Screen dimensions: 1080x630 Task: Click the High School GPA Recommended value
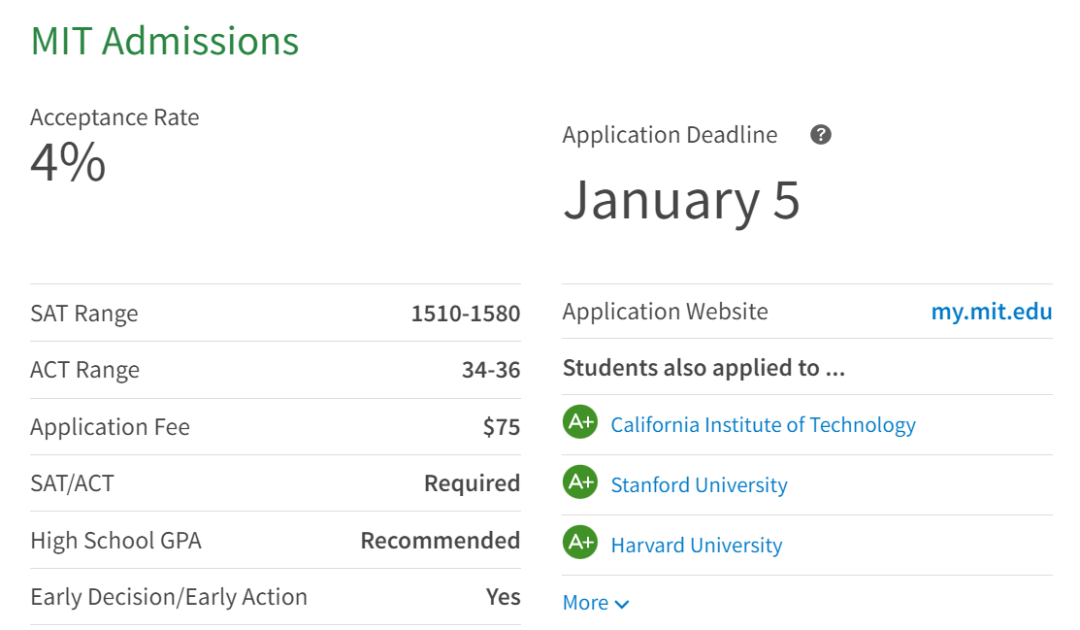click(x=440, y=540)
